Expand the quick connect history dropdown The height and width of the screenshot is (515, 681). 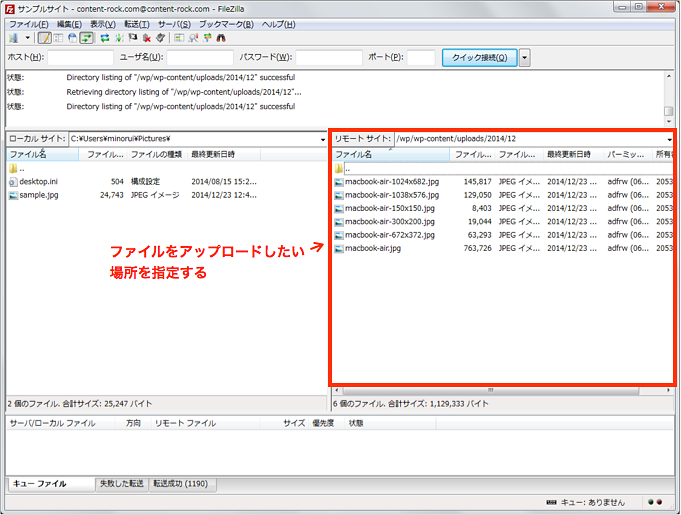(525, 57)
